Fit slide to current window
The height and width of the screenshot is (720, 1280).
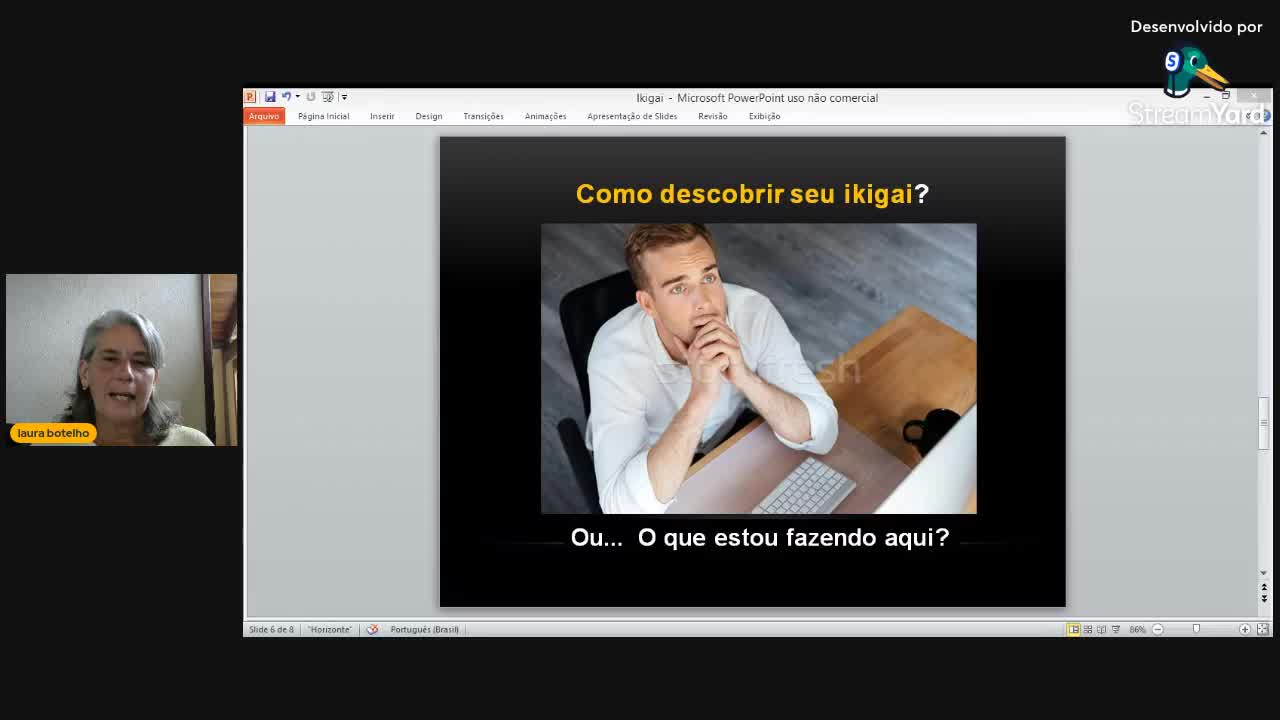(1262, 629)
